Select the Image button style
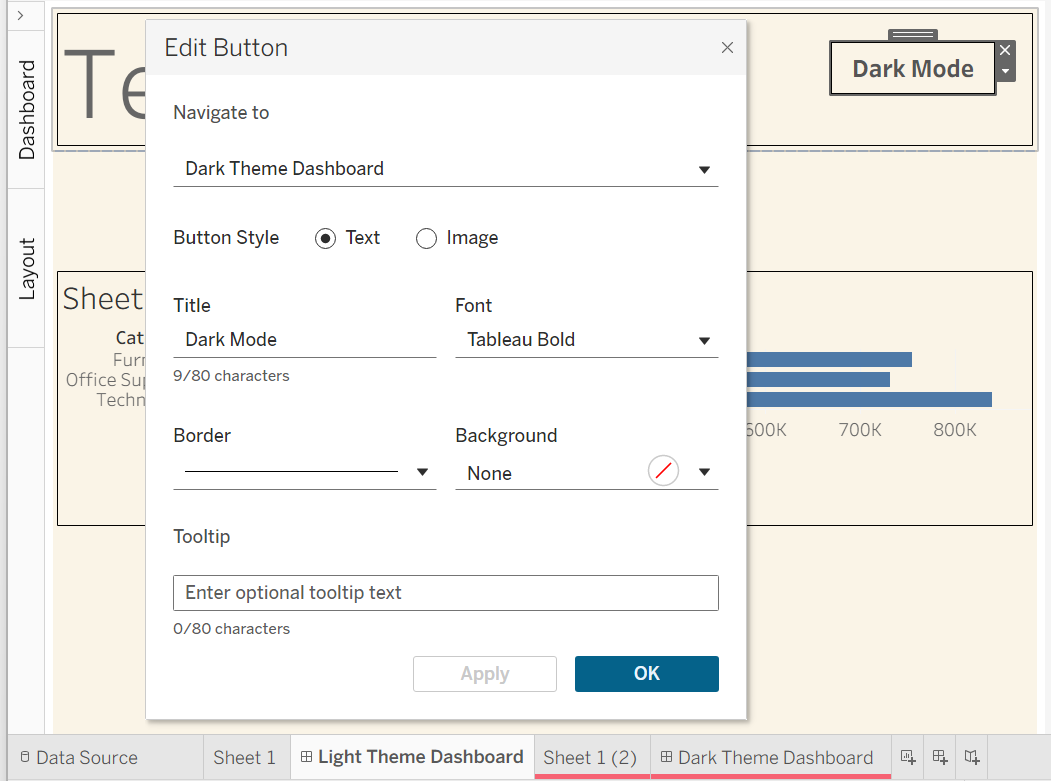 (x=426, y=238)
